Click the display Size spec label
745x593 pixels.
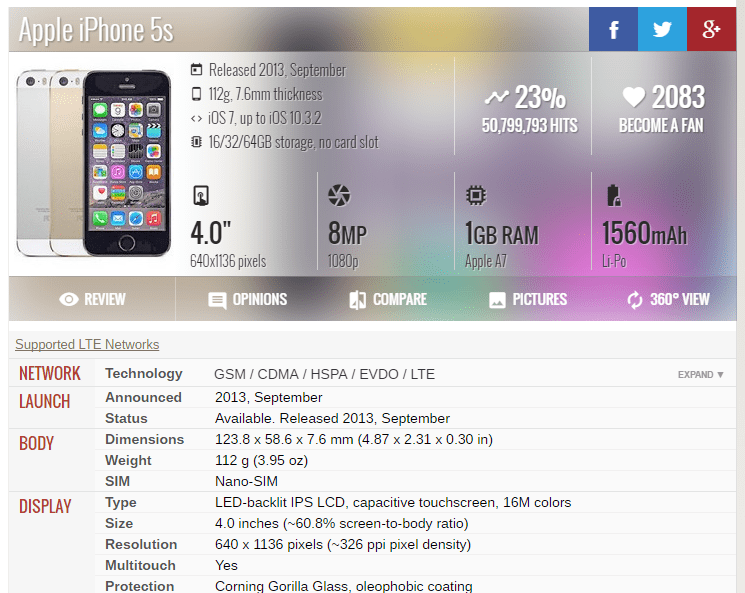pyautogui.click(x=119, y=524)
